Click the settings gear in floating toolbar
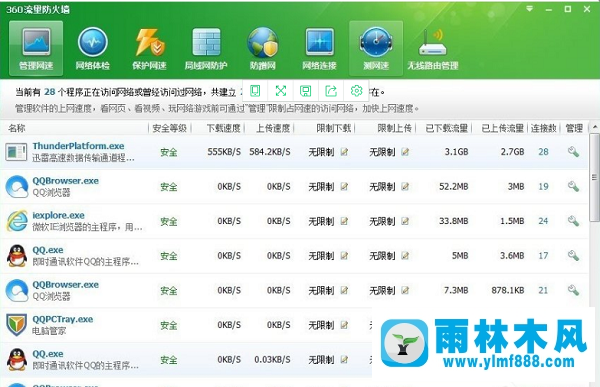Screen dimensions: 600x387 [x=356, y=91]
